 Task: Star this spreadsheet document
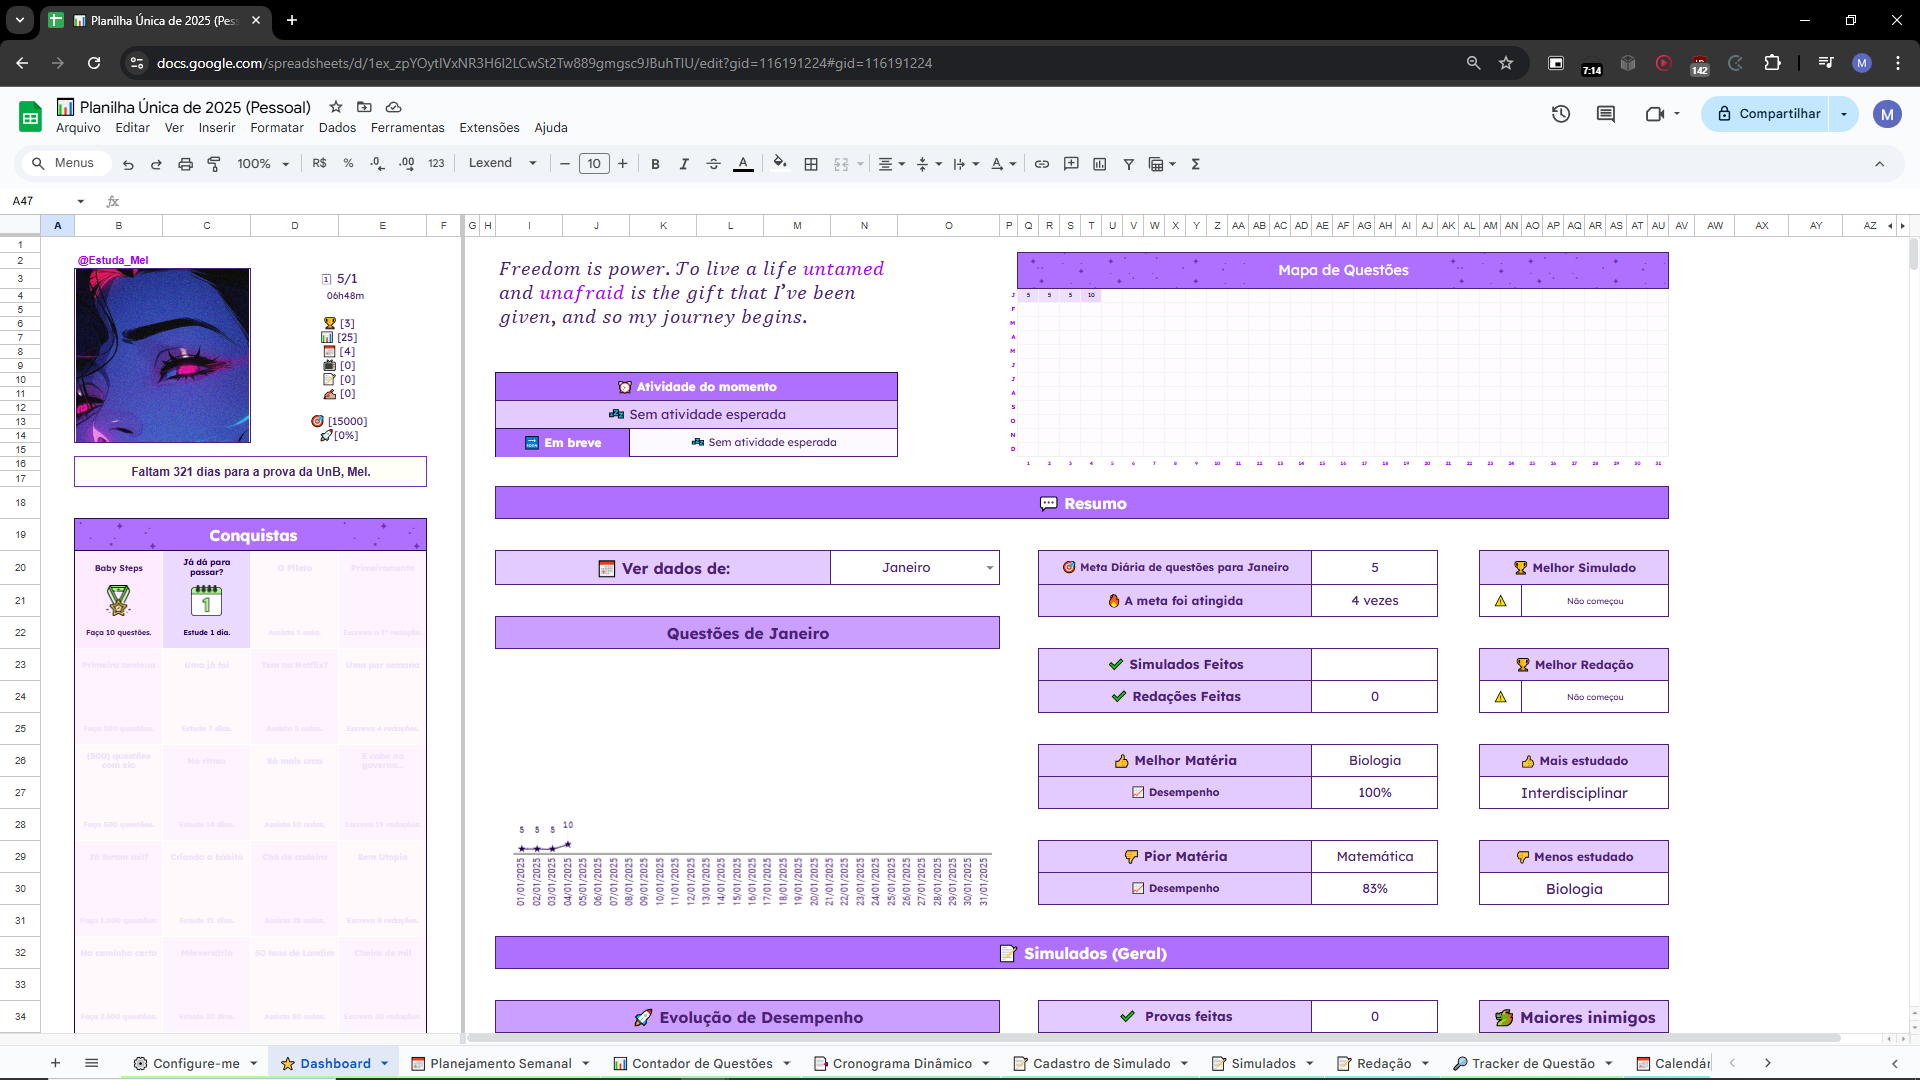point(336,107)
